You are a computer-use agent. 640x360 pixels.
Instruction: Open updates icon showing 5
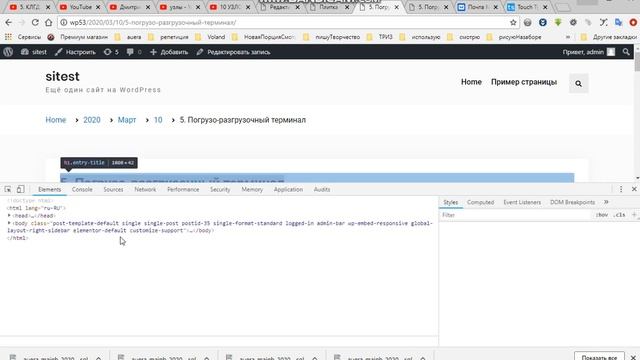coord(111,52)
